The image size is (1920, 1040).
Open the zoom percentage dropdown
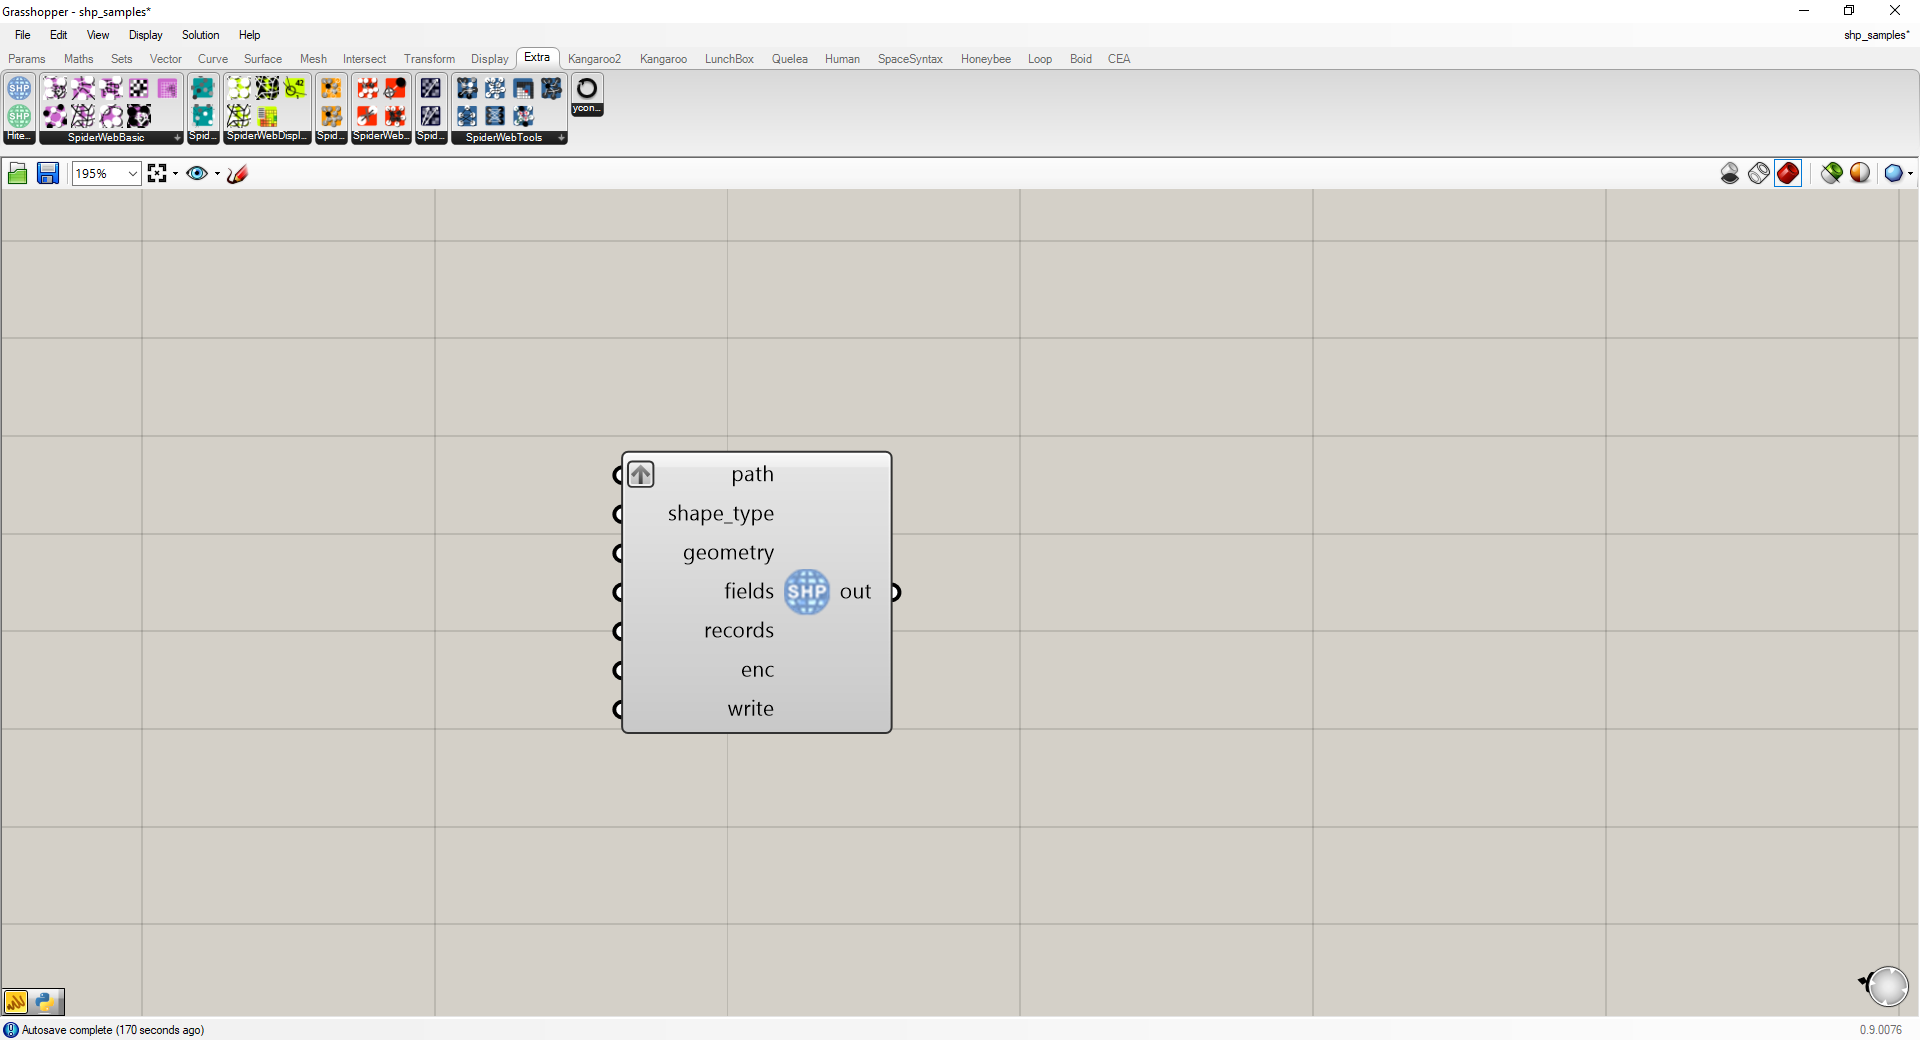click(131, 173)
